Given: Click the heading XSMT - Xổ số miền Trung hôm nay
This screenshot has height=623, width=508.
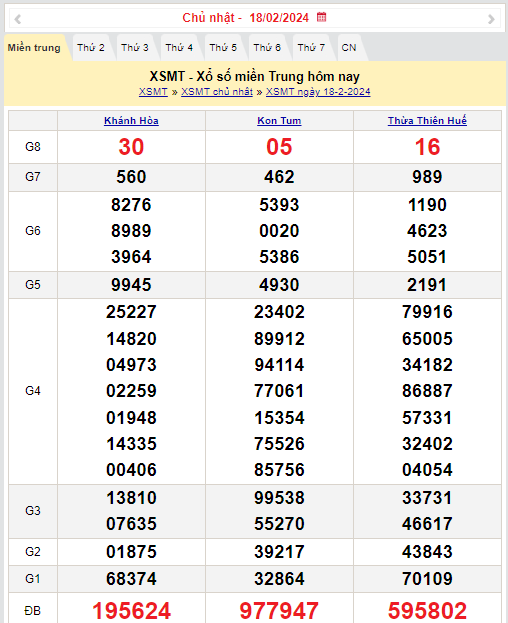Looking at the screenshot, I should [255, 76].
